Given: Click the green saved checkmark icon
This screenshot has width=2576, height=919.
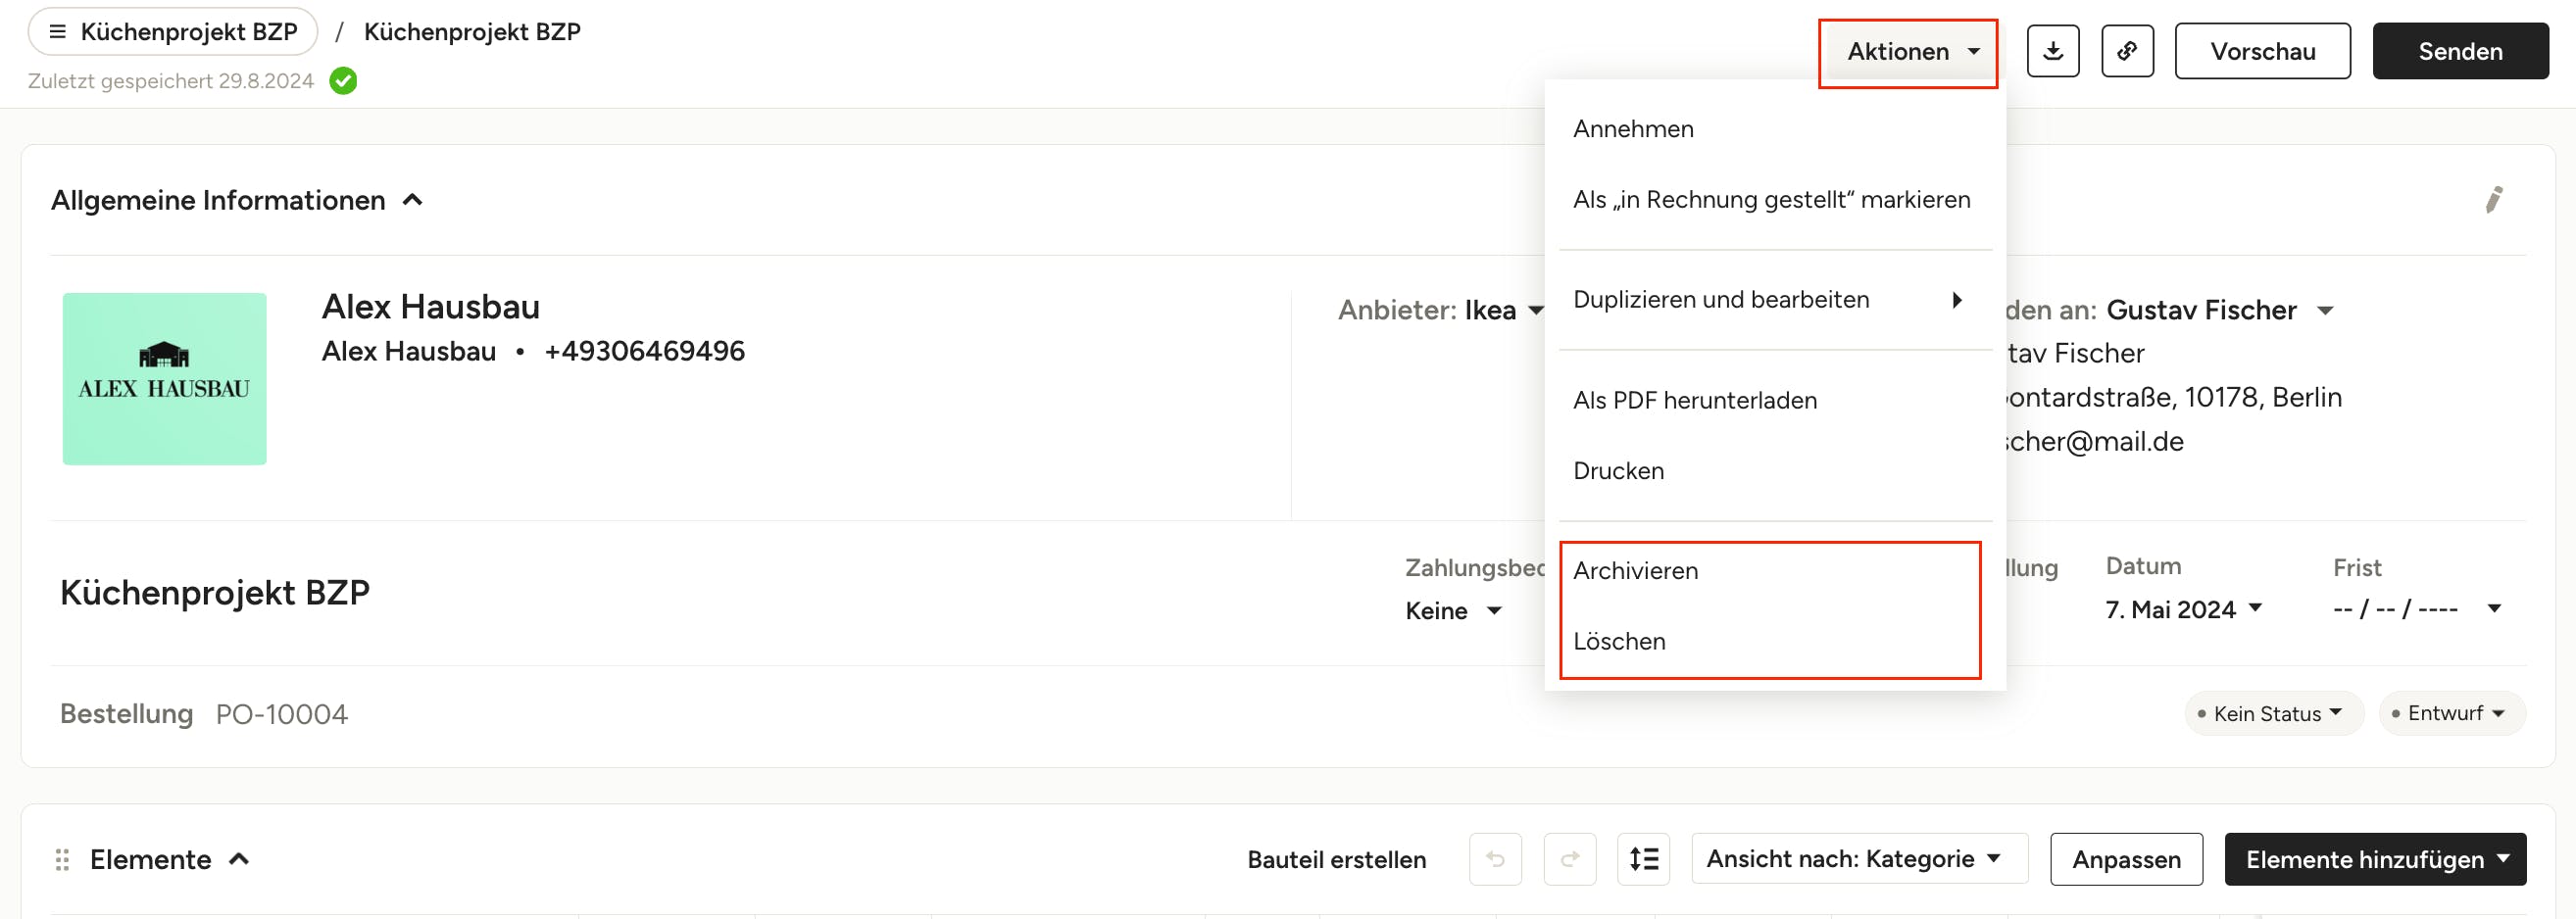Looking at the screenshot, I should pyautogui.click(x=343, y=81).
